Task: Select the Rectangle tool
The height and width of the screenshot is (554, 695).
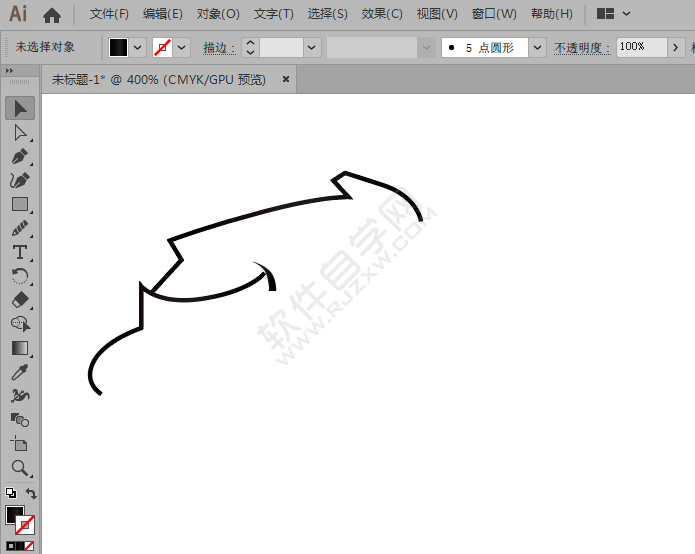Action: tap(20, 204)
